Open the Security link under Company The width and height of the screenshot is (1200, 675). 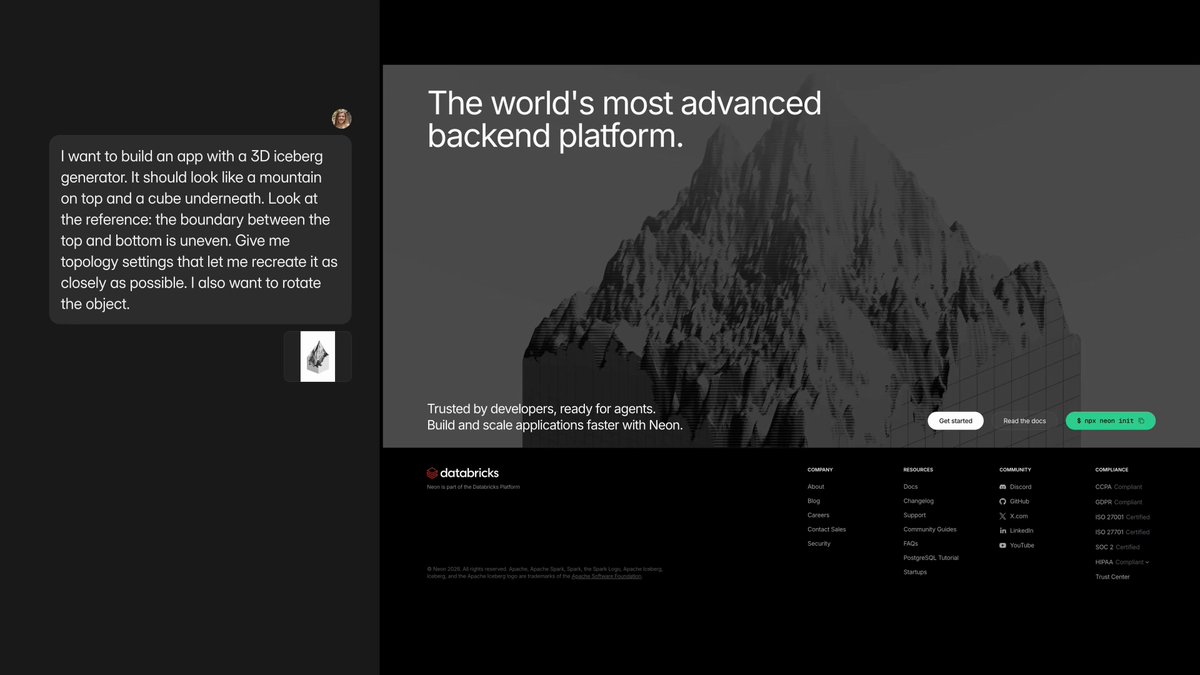coord(819,544)
